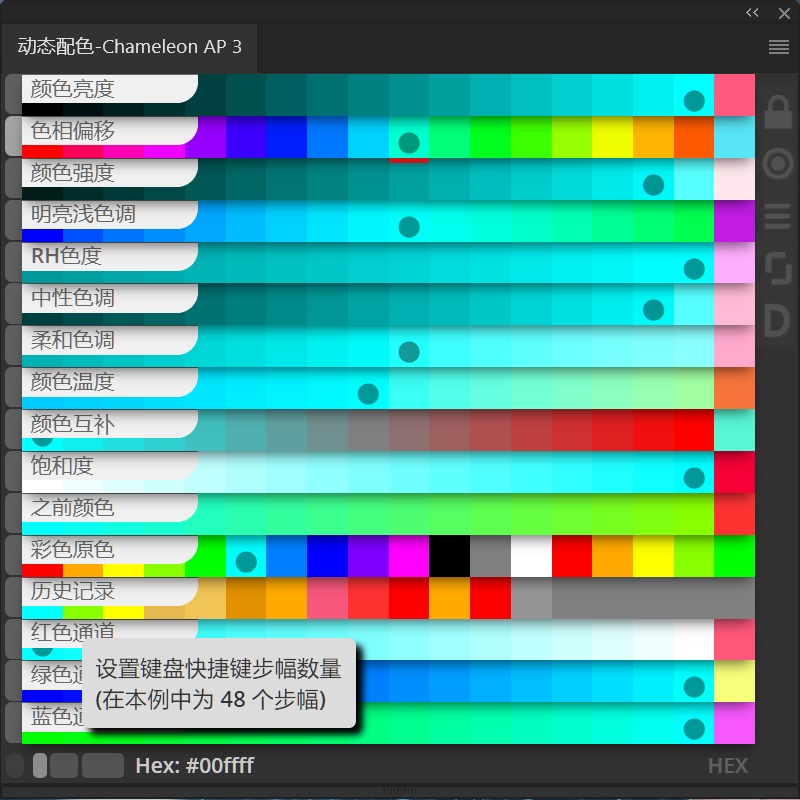Click the 历史记录 row label
Screen dimensions: 800x800
point(72,591)
